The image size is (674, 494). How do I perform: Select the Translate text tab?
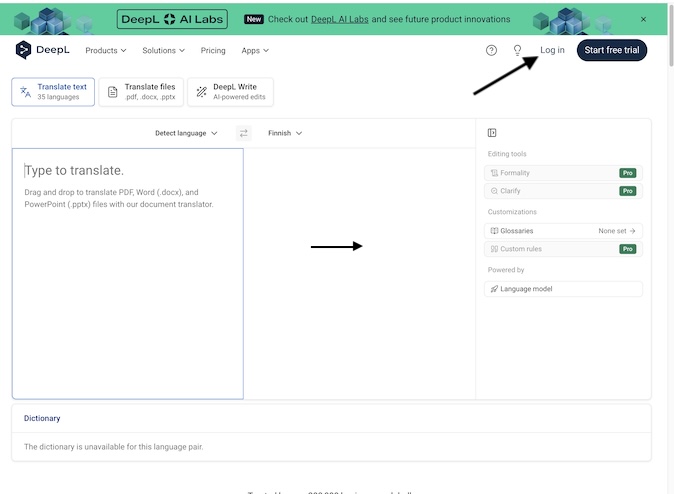pyautogui.click(x=53, y=92)
